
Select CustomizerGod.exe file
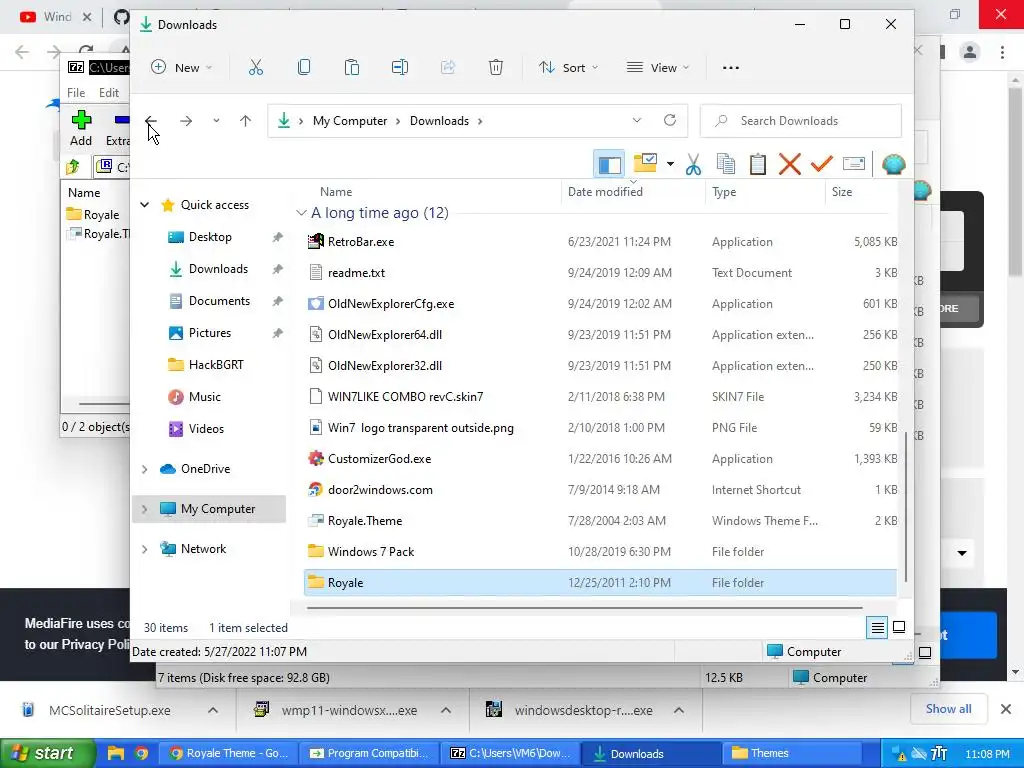coord(600,459)
